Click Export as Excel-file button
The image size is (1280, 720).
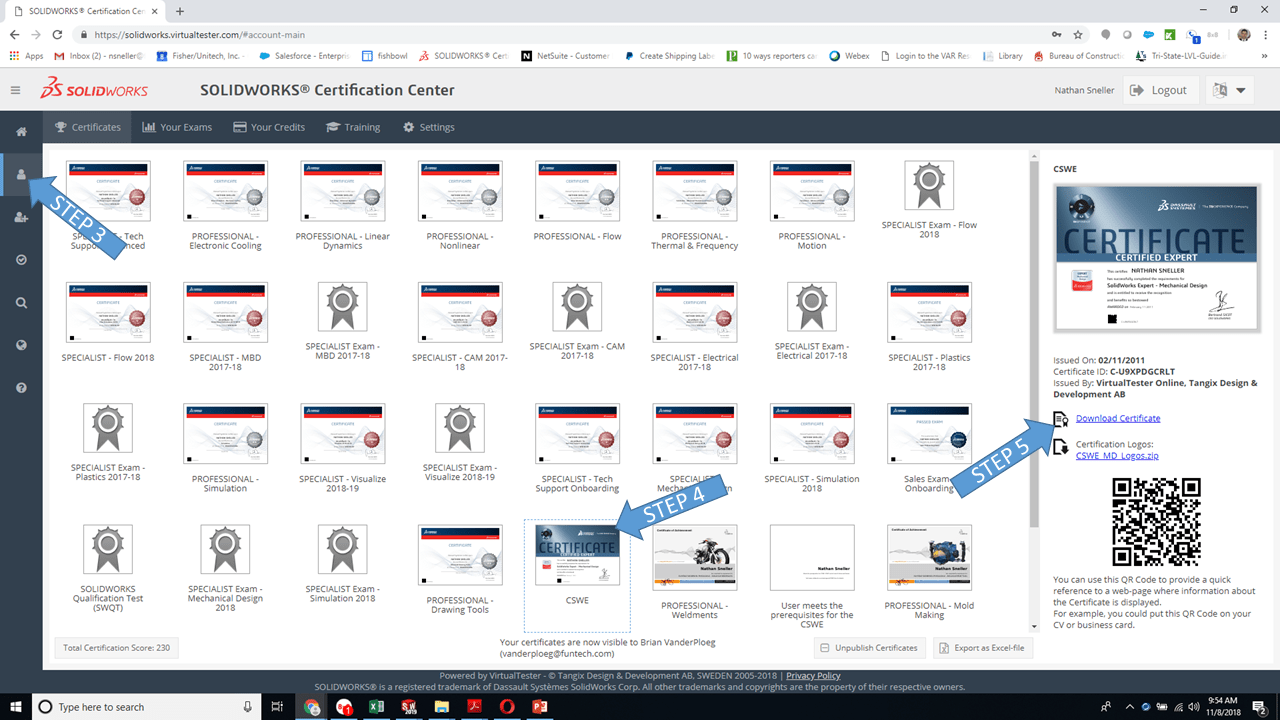[x=983, y=648]
